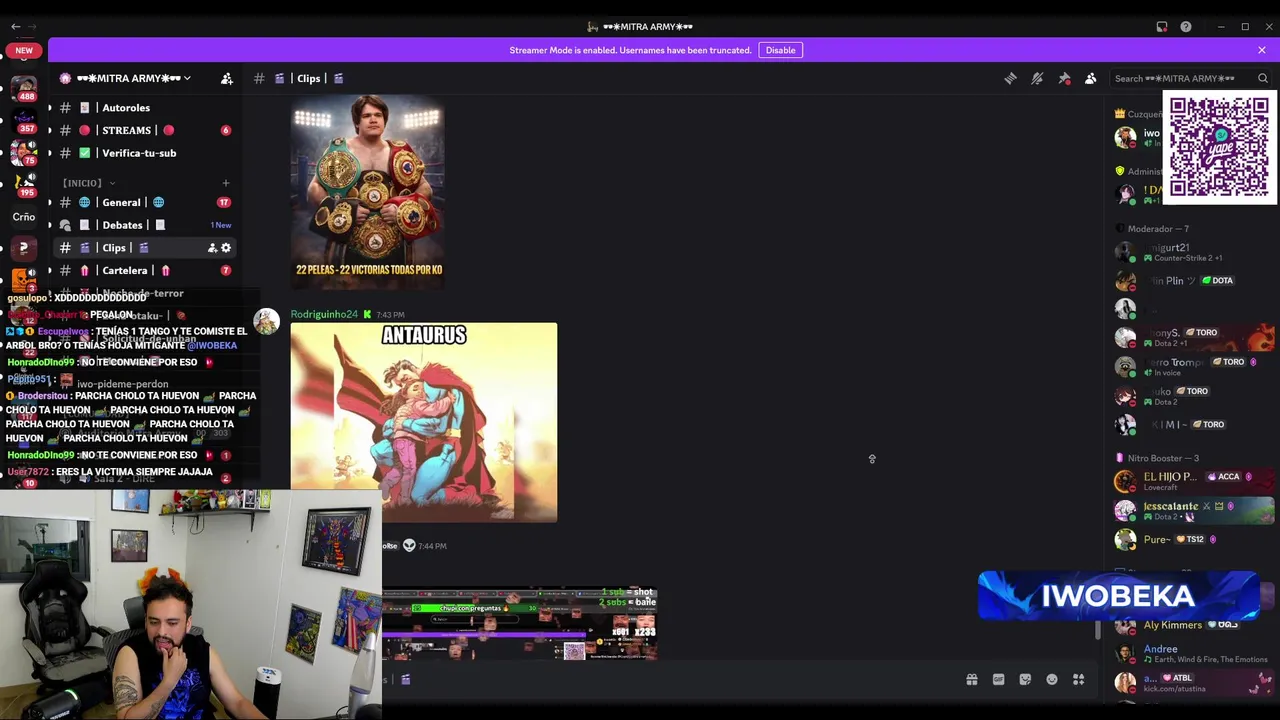Open member Pure~ with TS12 tag

[x=1194, y=539]
